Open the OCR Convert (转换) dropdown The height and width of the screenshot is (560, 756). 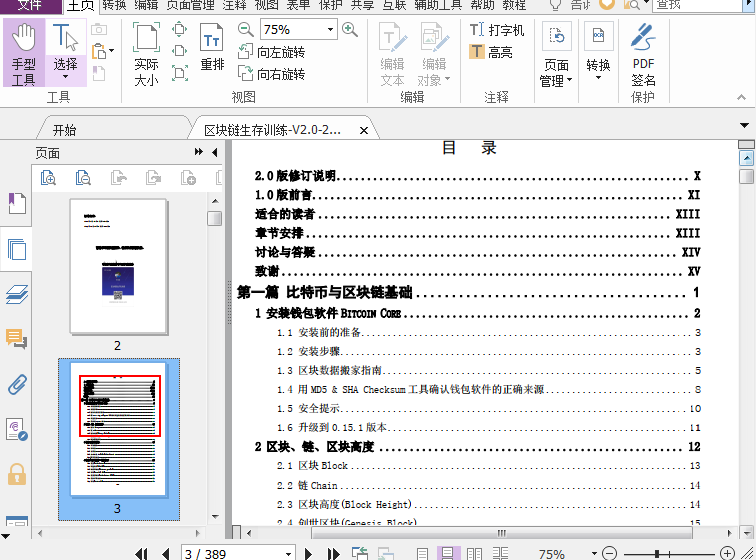click(x=598, y=51)
